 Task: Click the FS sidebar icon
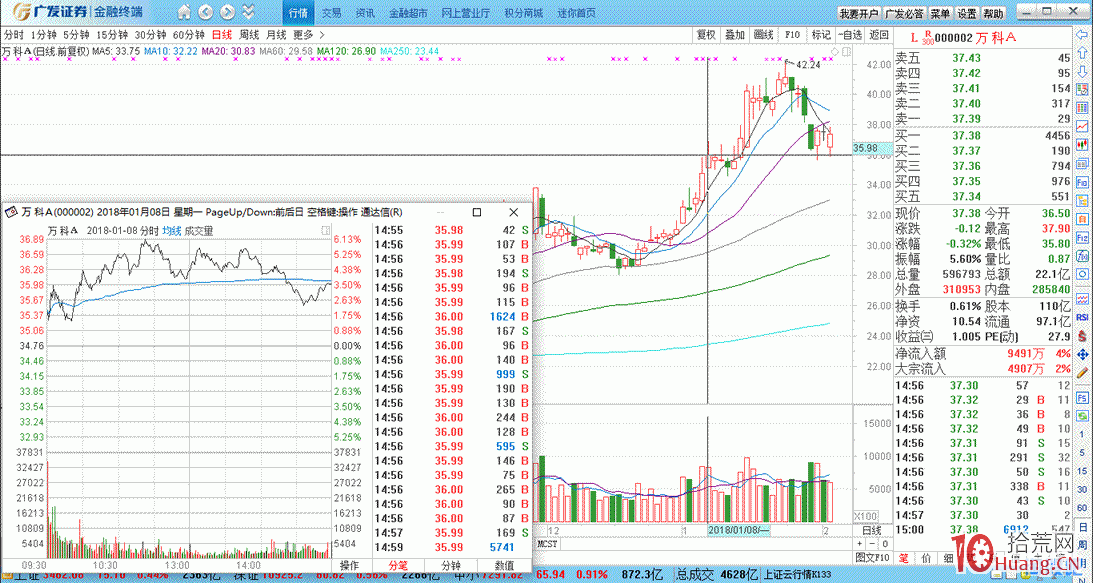[1083, 398]
